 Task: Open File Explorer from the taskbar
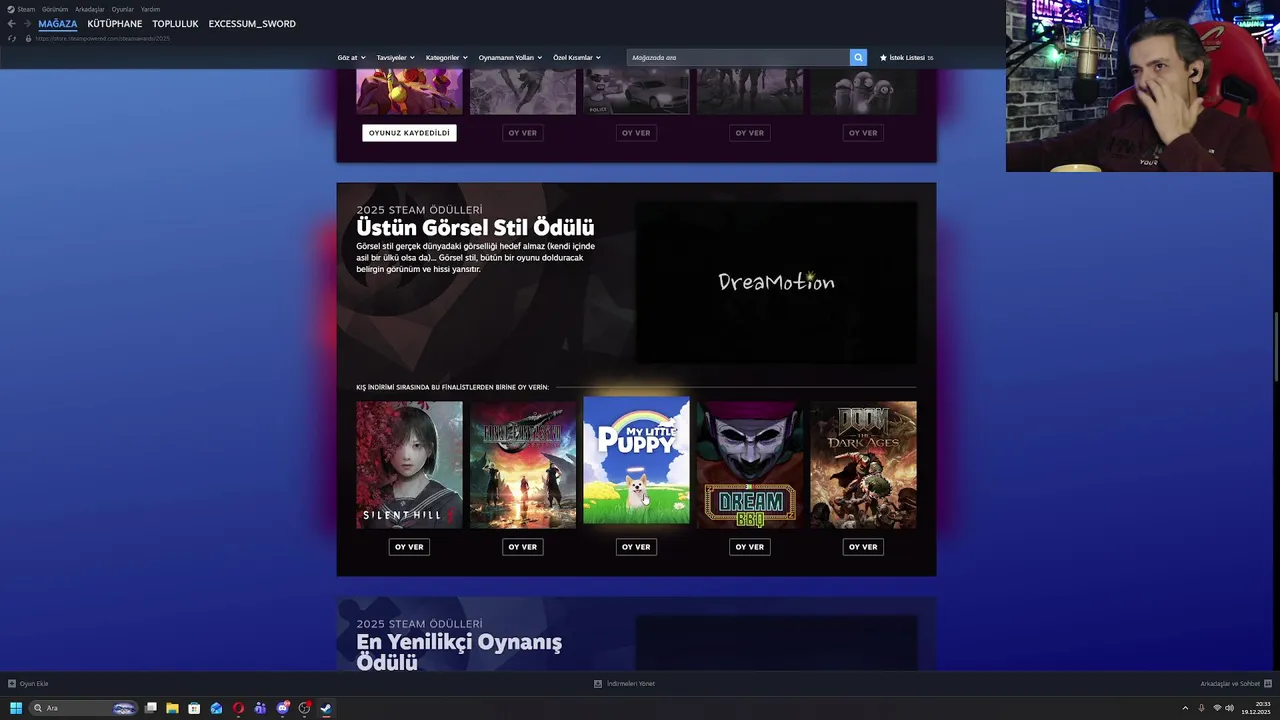[172, 708]
